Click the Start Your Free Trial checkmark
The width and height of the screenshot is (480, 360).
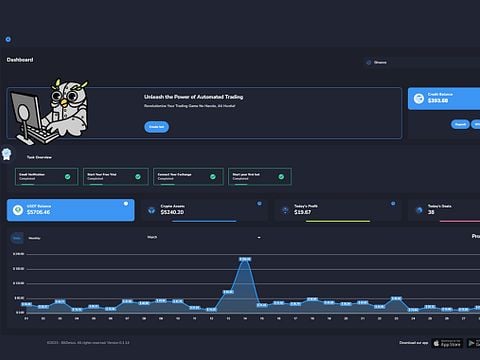click(138, 177)
